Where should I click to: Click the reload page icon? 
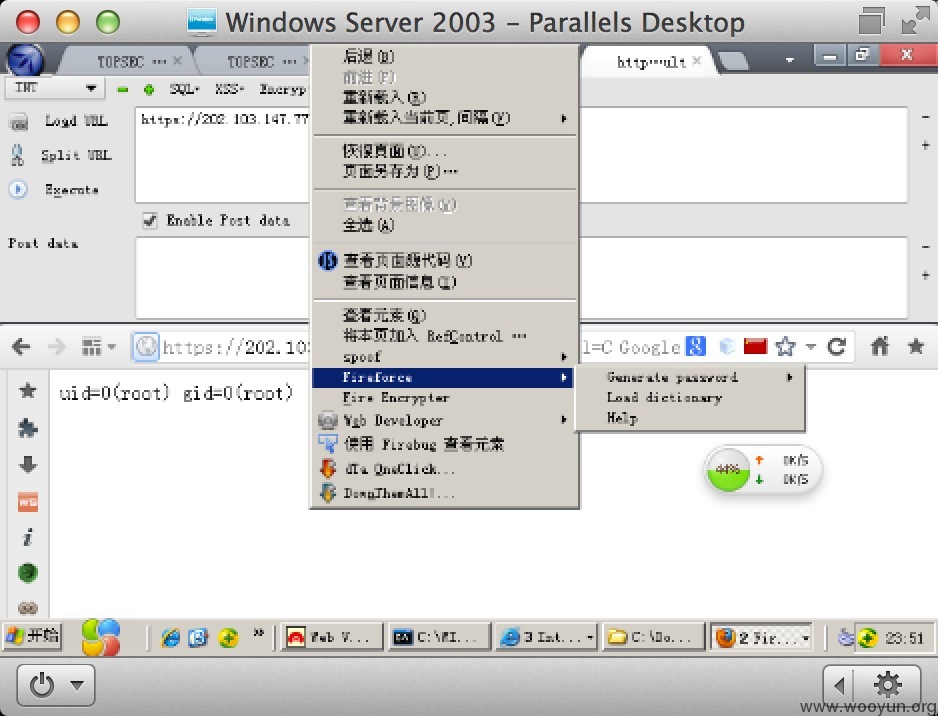[x=836, y=346]
